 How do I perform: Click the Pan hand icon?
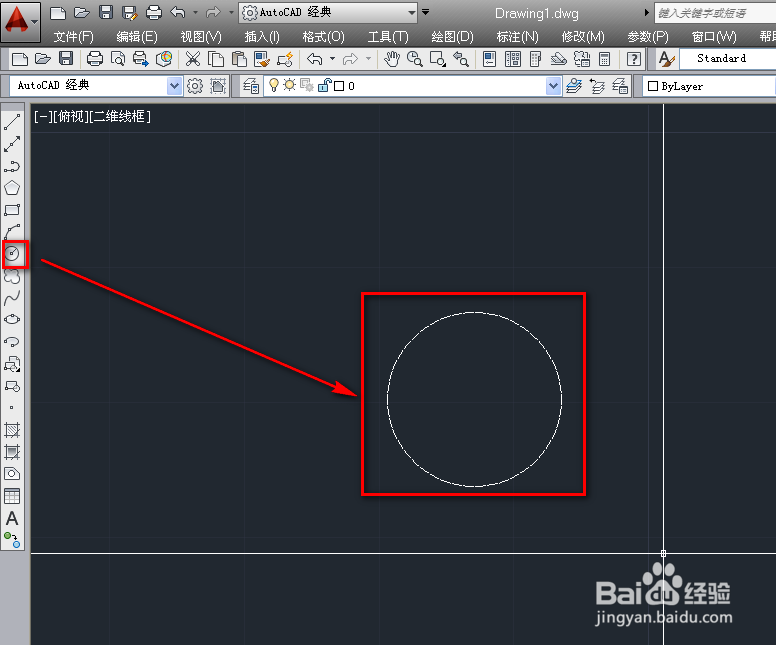(x=392, y=59)
